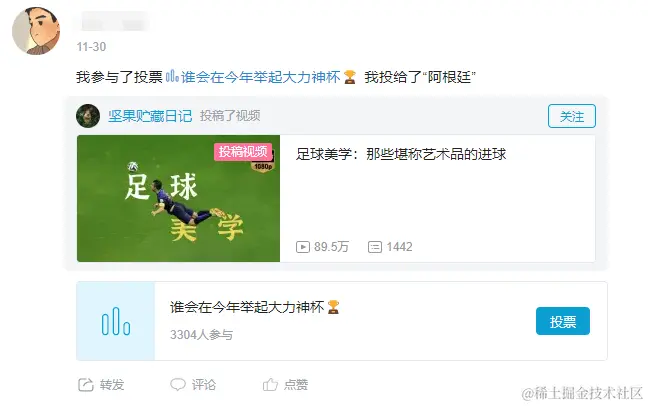Click the post date 11-30
Viewport: 648px width, 406px height.
[x=91, y=47]
